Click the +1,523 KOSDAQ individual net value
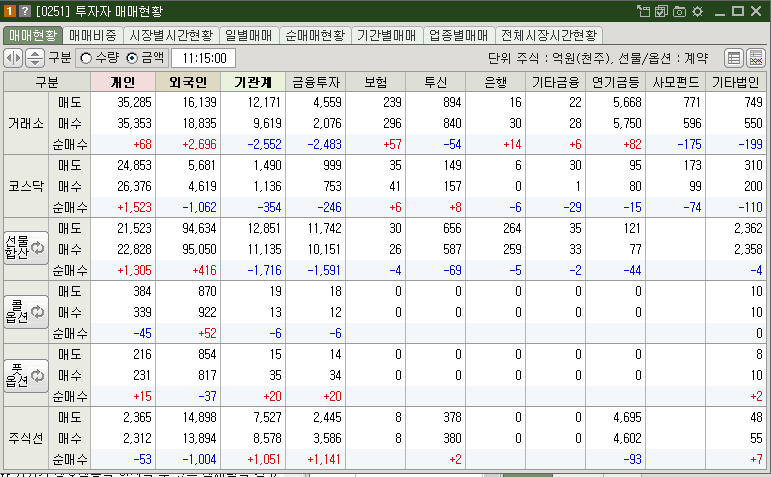771x477 pixels. tap(134, 208)
